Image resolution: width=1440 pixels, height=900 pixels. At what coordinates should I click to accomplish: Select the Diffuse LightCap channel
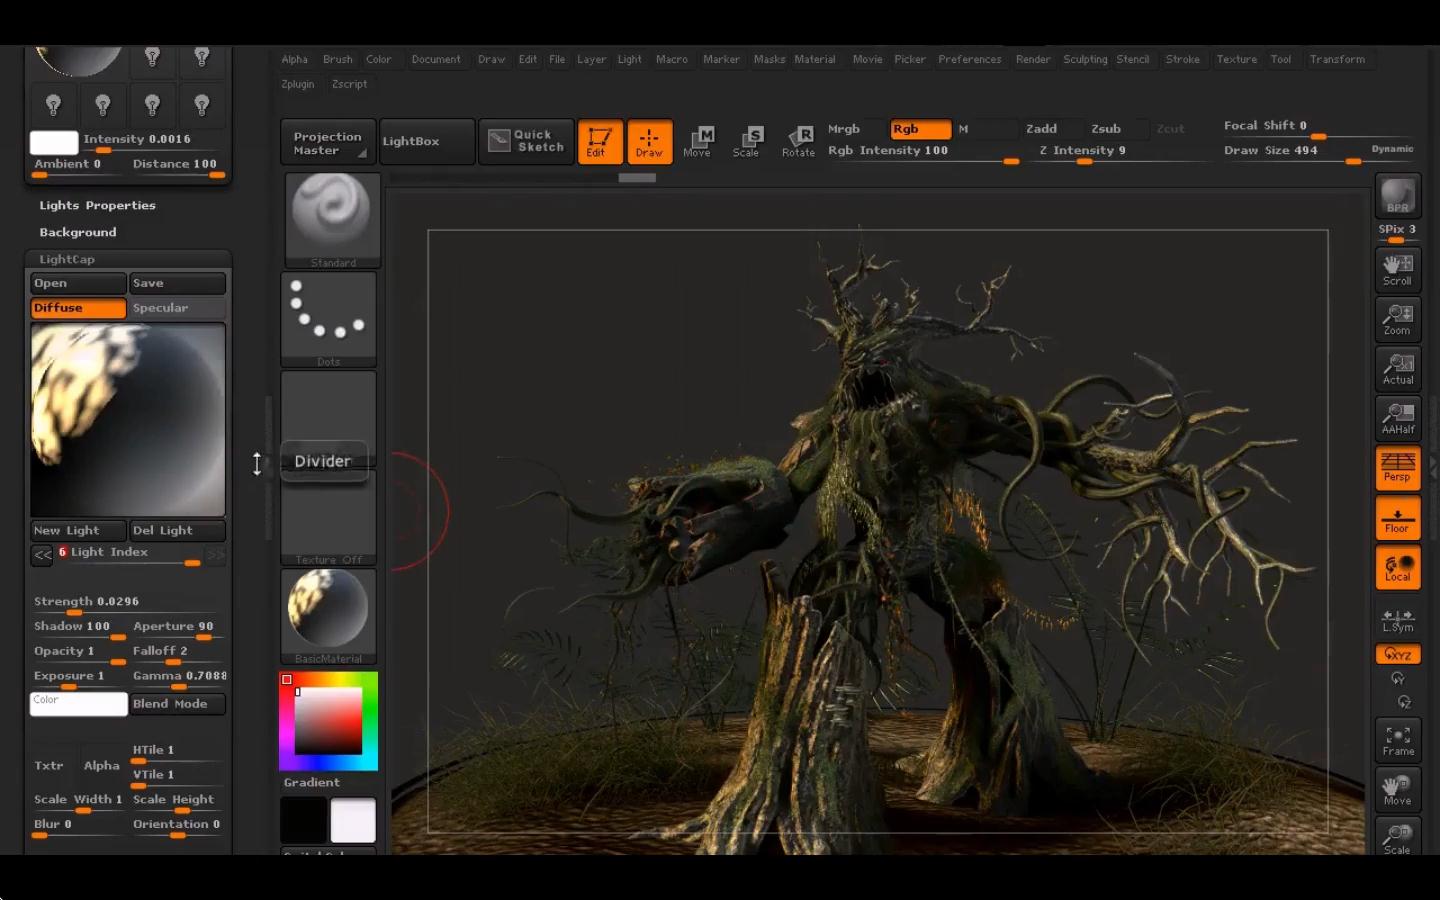(78, 308)
